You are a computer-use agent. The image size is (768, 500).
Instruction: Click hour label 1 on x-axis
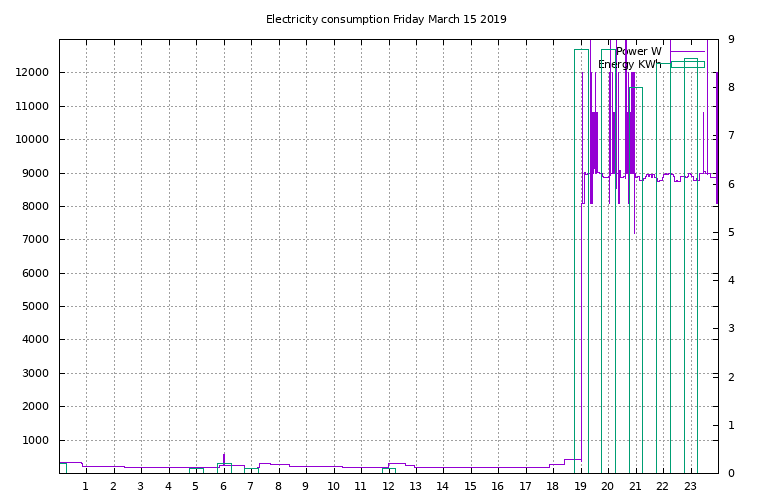tap(86, 486)
